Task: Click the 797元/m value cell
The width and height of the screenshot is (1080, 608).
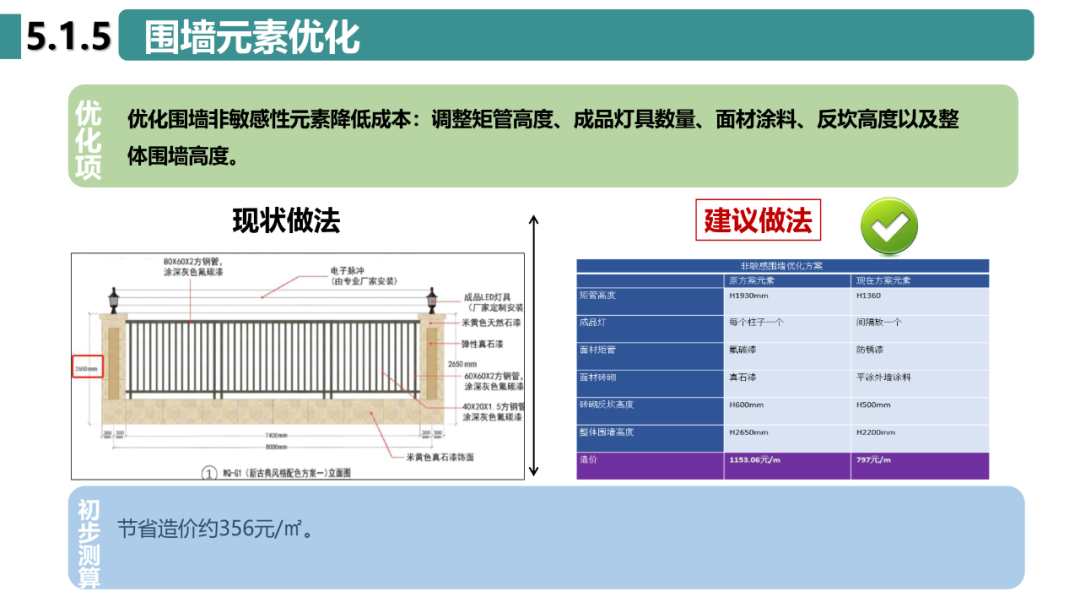Action: 875,462
